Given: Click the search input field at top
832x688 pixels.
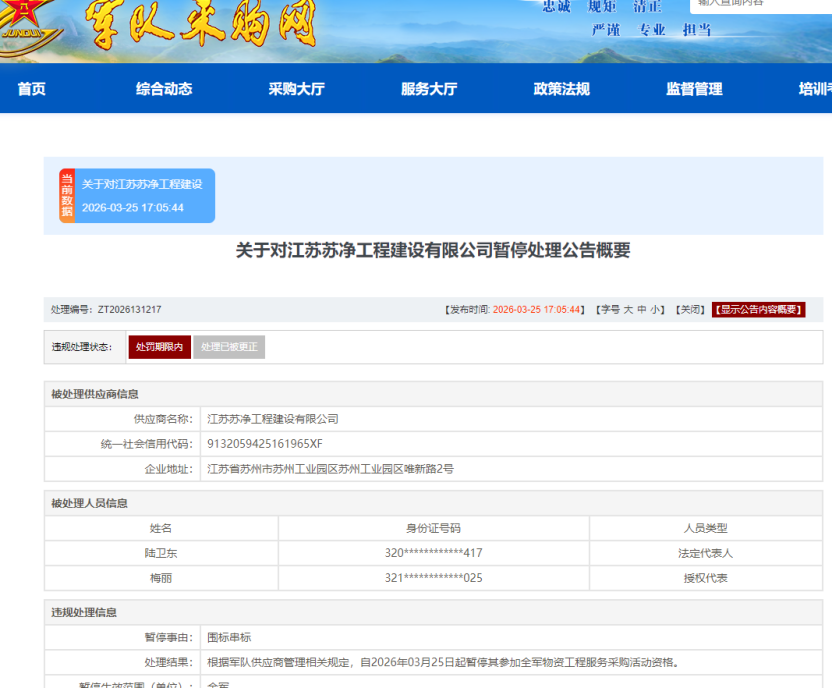Looking at the screenshot, I should pos(760,5).
